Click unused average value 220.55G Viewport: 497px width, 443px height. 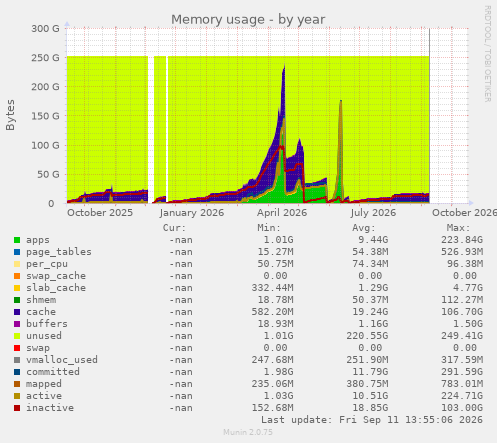point(367,336)
